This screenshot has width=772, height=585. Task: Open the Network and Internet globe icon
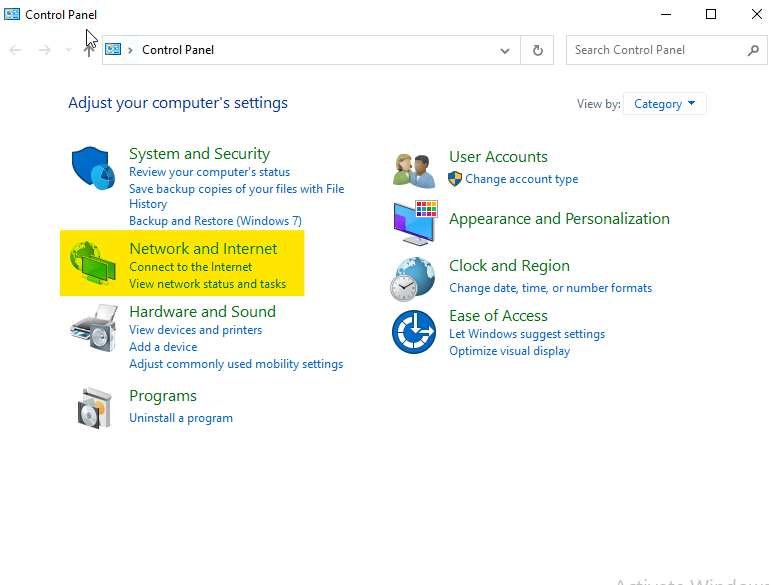pos(93,263)
